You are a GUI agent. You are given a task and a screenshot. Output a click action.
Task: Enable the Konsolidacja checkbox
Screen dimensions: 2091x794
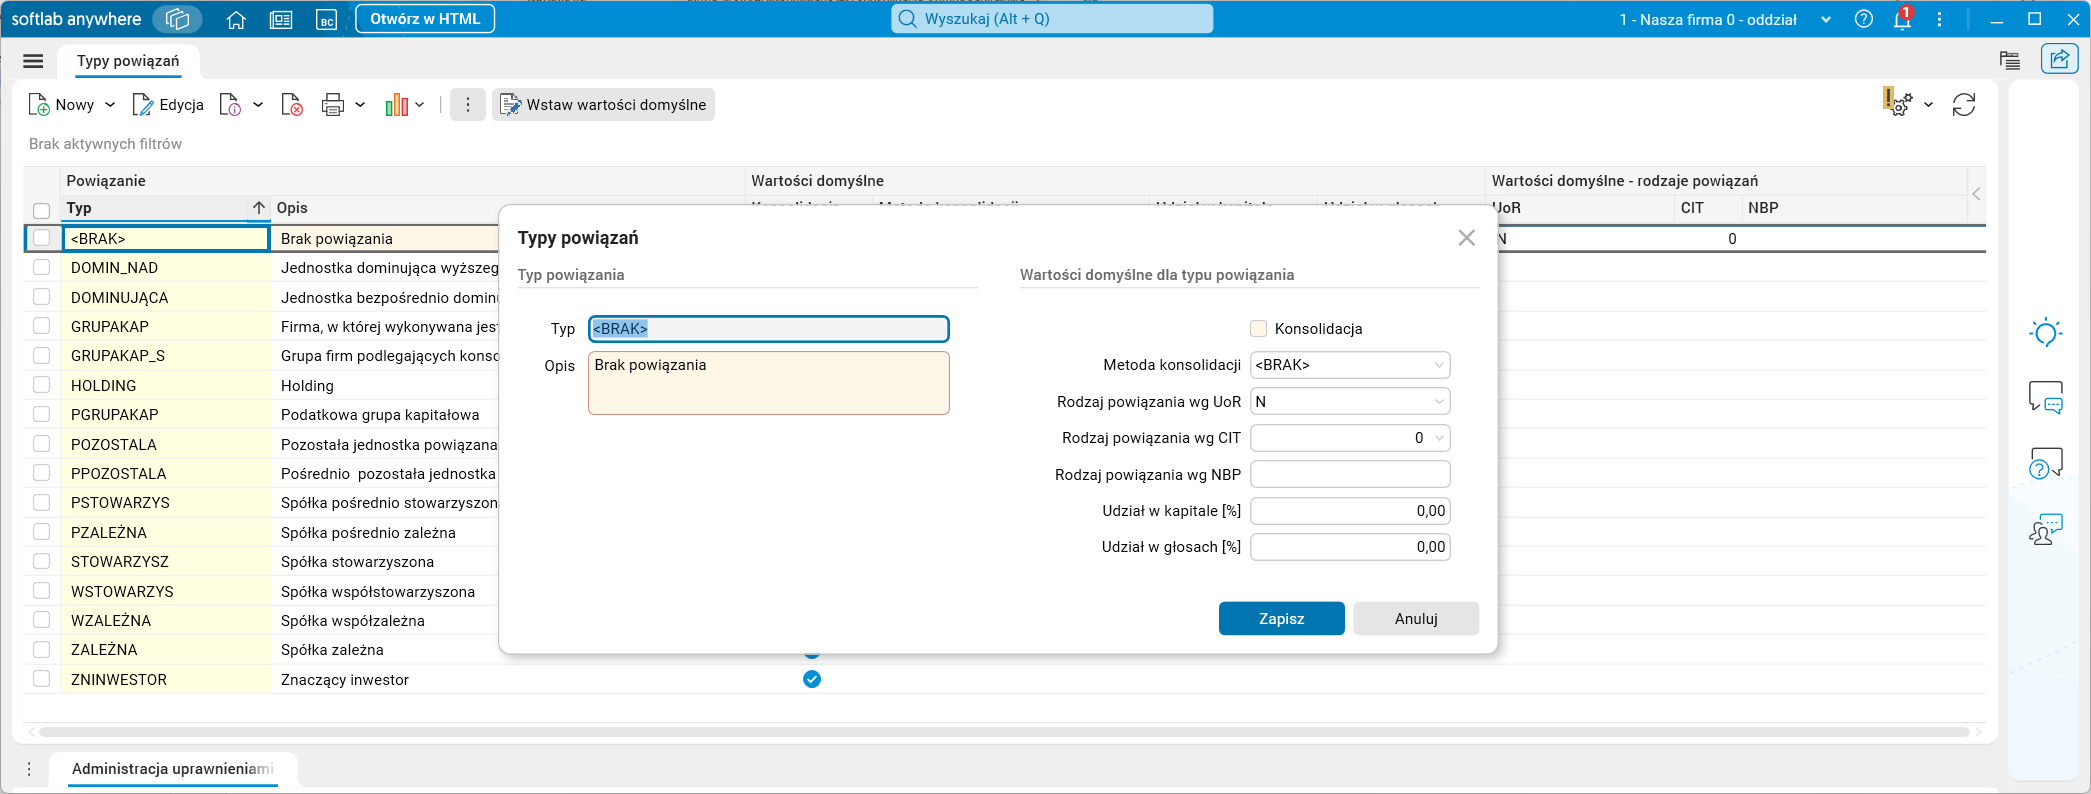tap(1259, 329)
